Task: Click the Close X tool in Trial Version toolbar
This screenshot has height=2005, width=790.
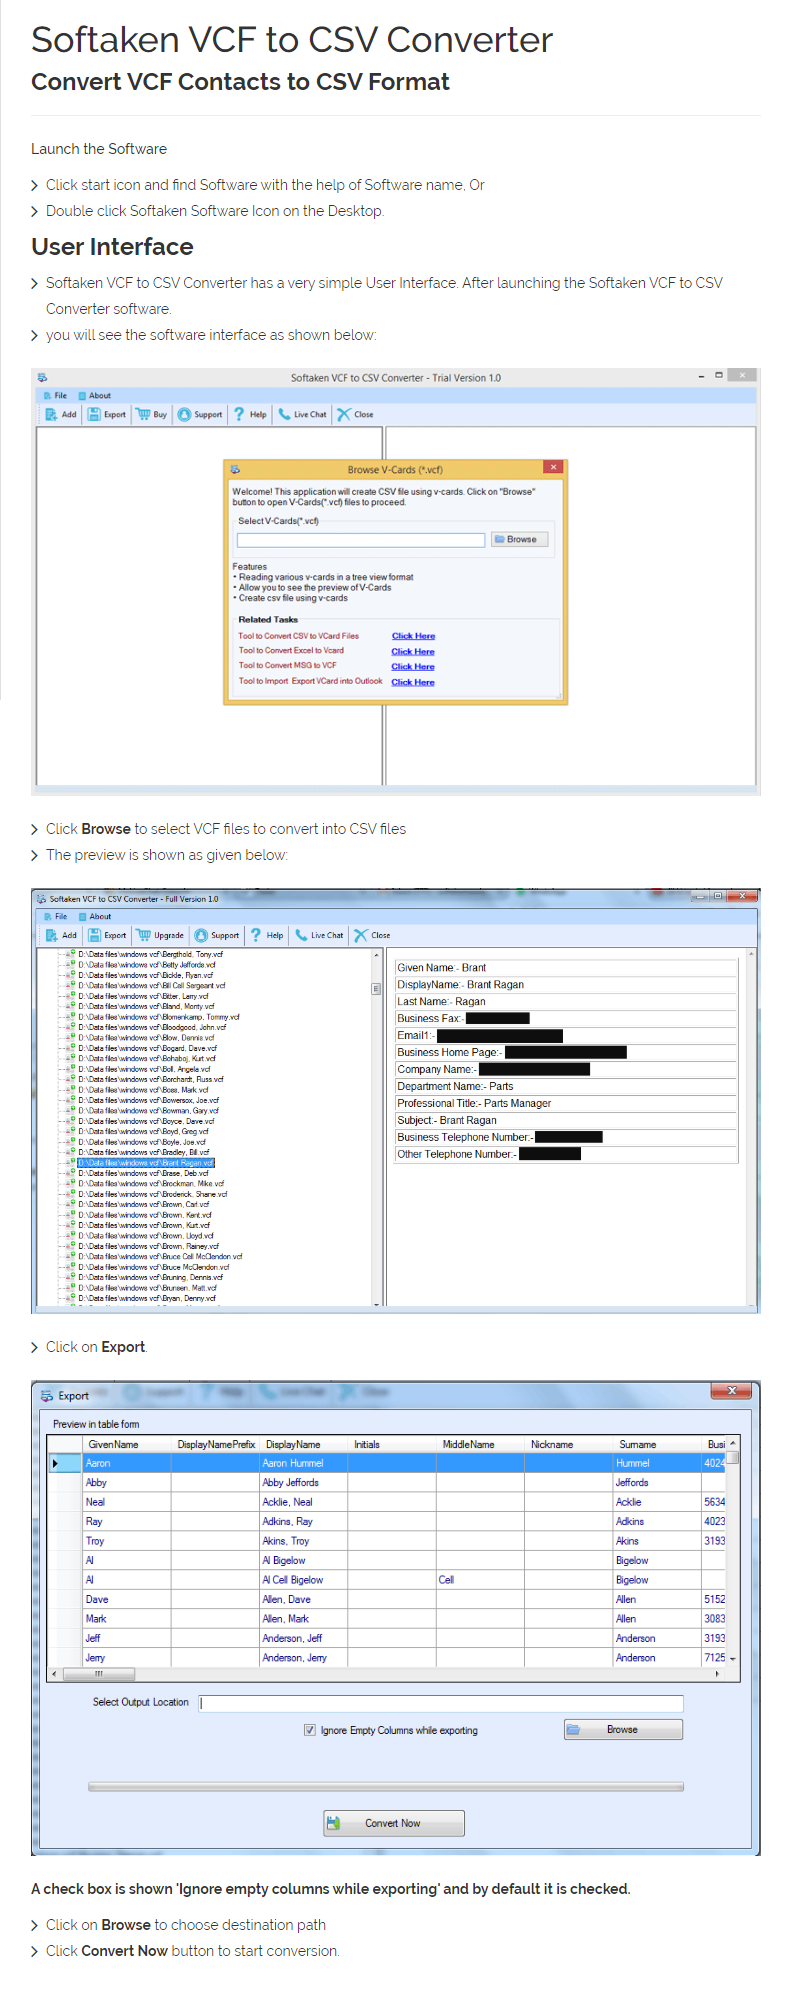Action: (x=344, y=414)
